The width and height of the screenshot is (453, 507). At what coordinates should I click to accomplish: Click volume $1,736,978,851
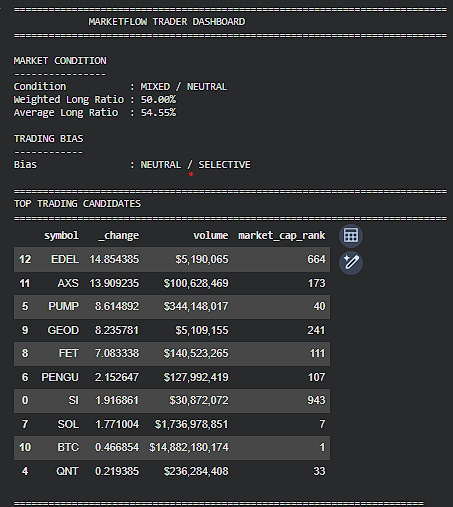[x=192, y=424]
